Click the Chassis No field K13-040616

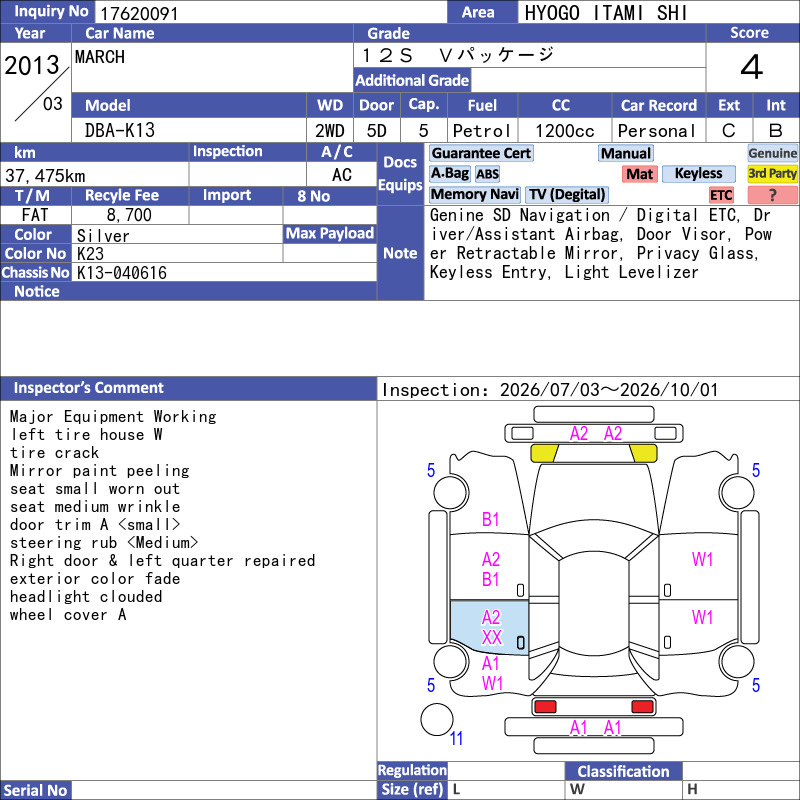(224, 272)
